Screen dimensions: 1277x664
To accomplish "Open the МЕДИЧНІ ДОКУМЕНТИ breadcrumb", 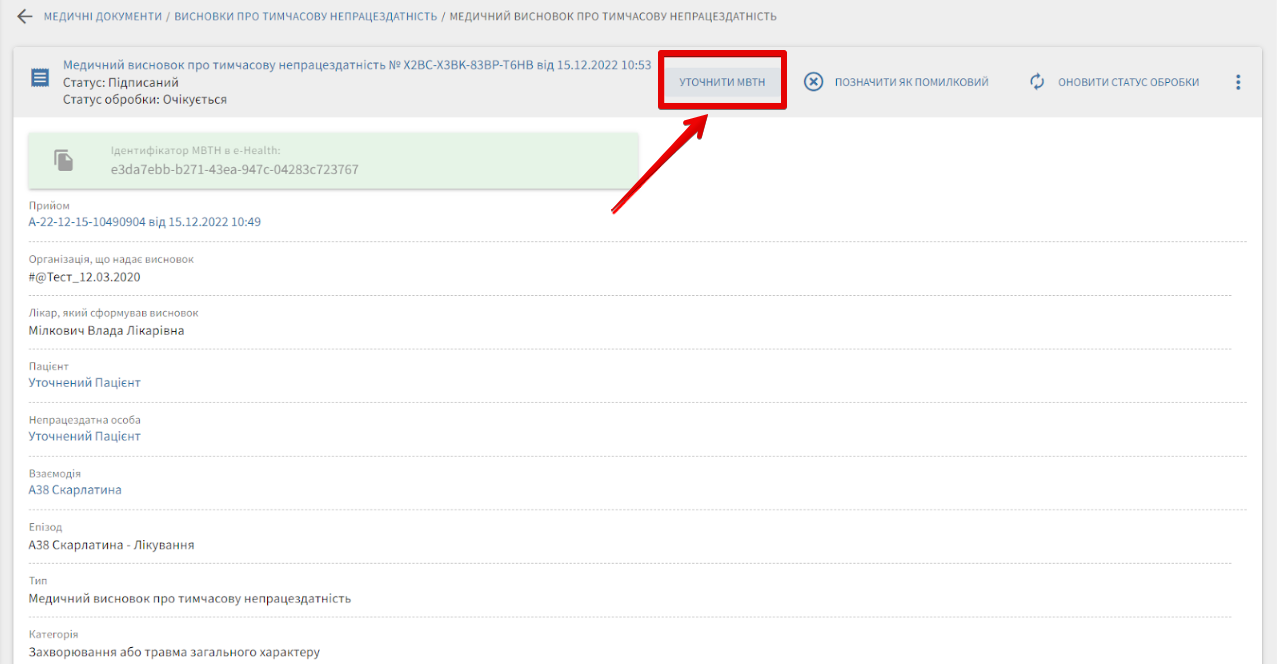I will 102,17.
